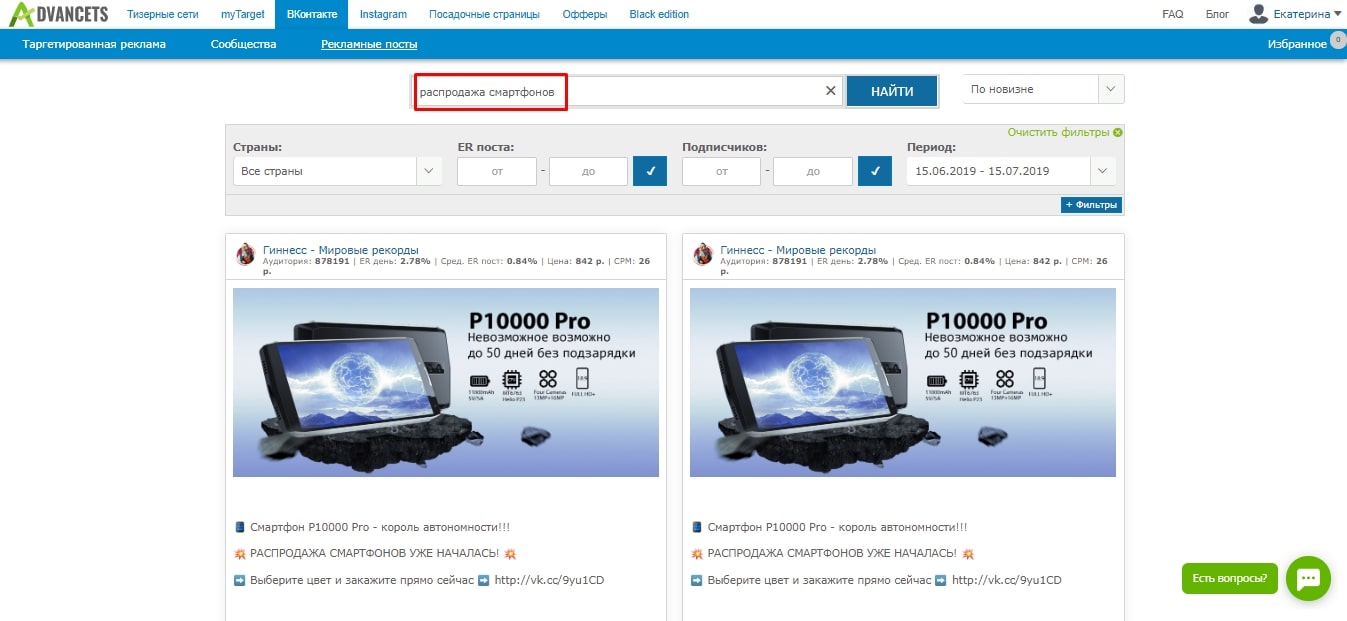Go to Таргетированная реклама section
The image size is (1347, 621).
[94, 44]
